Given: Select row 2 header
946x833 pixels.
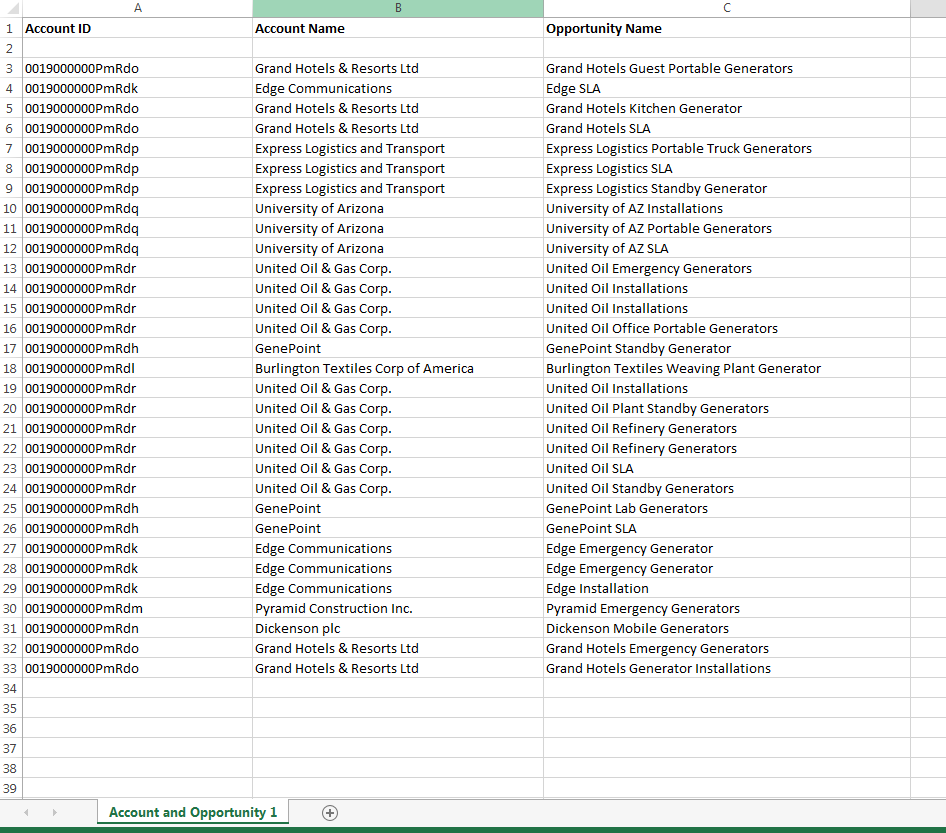Looking at the screenshot, I should (x=11, y=49).
